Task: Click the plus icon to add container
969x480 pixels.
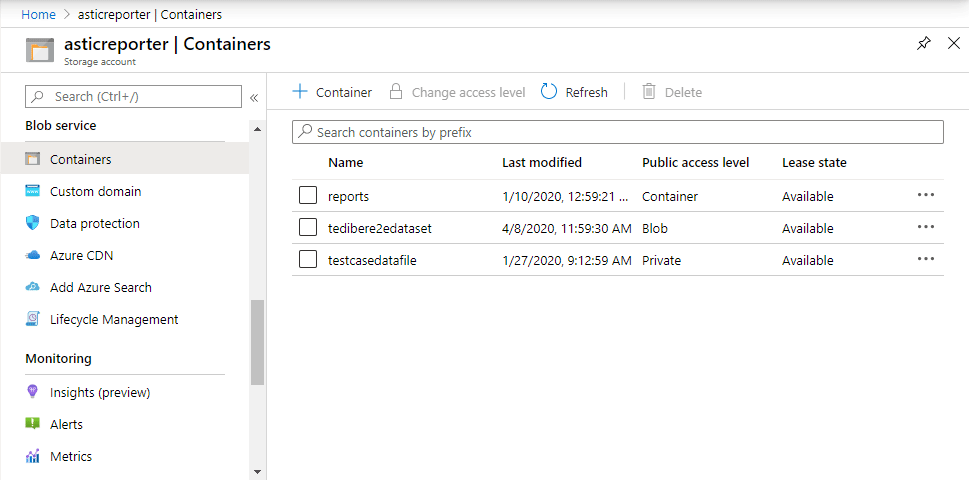Action: coord(300,91)
